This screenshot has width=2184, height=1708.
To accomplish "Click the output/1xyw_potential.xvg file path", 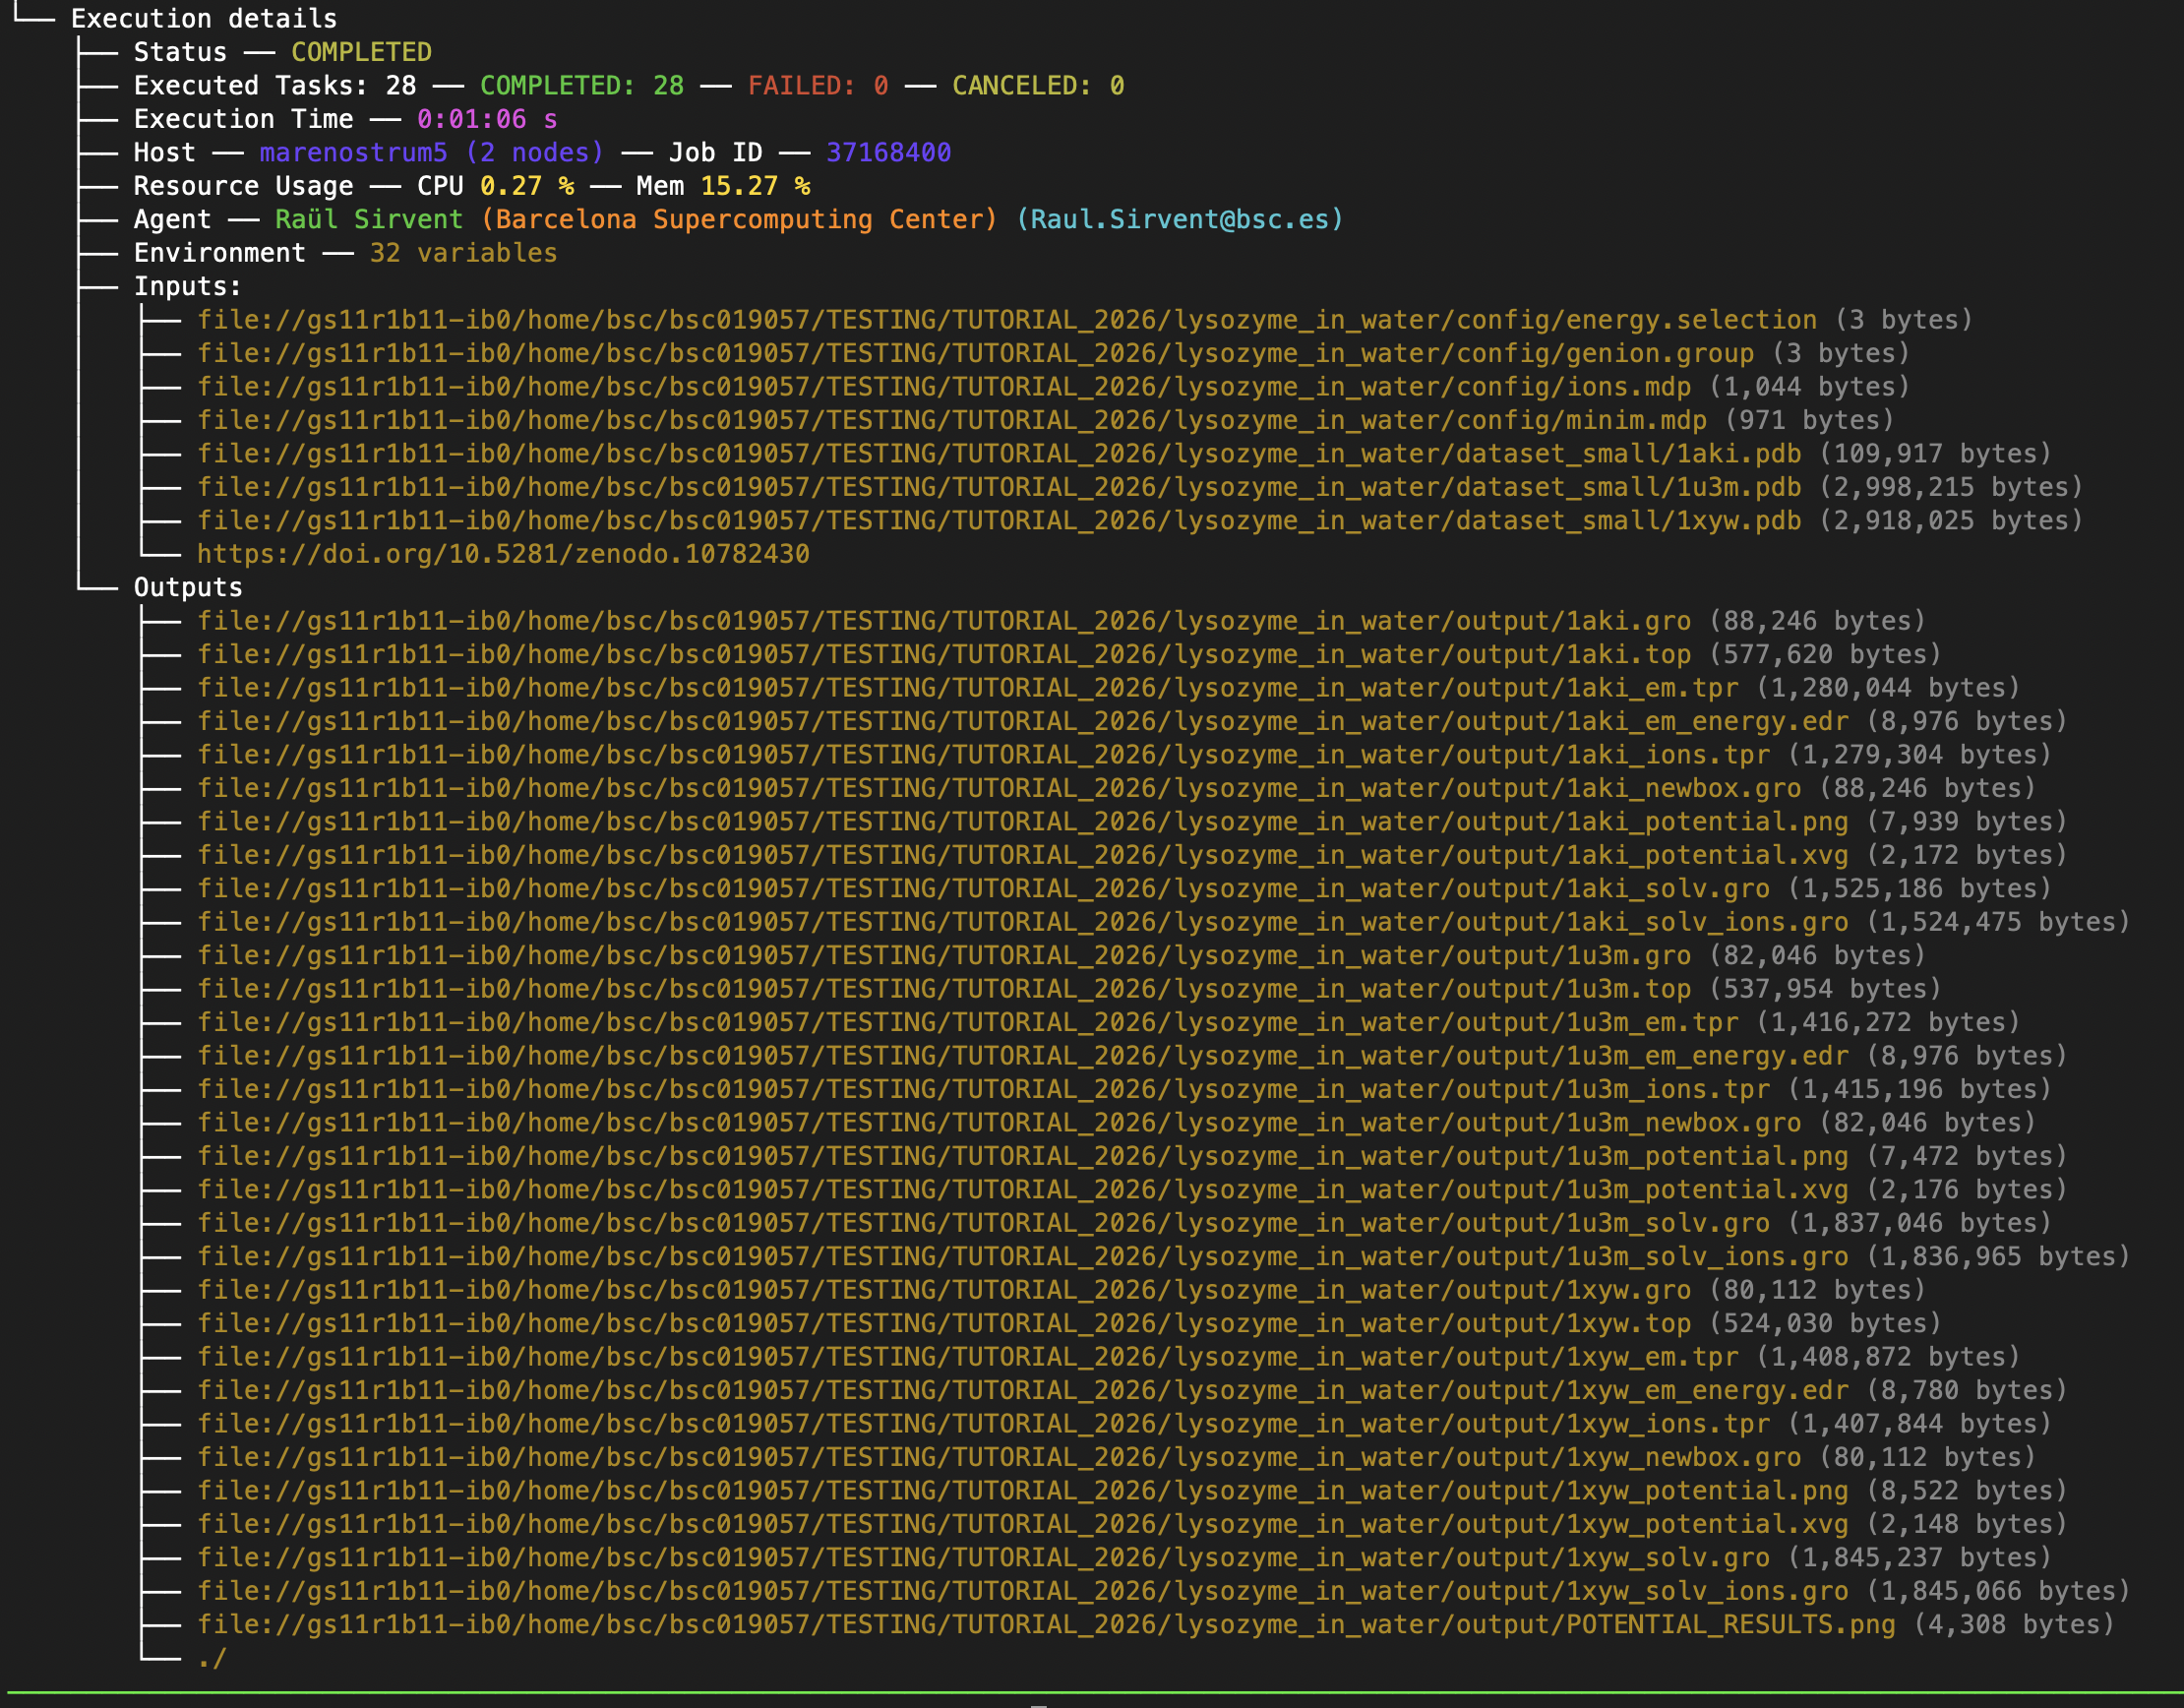I will (x=1023, y=1524).
